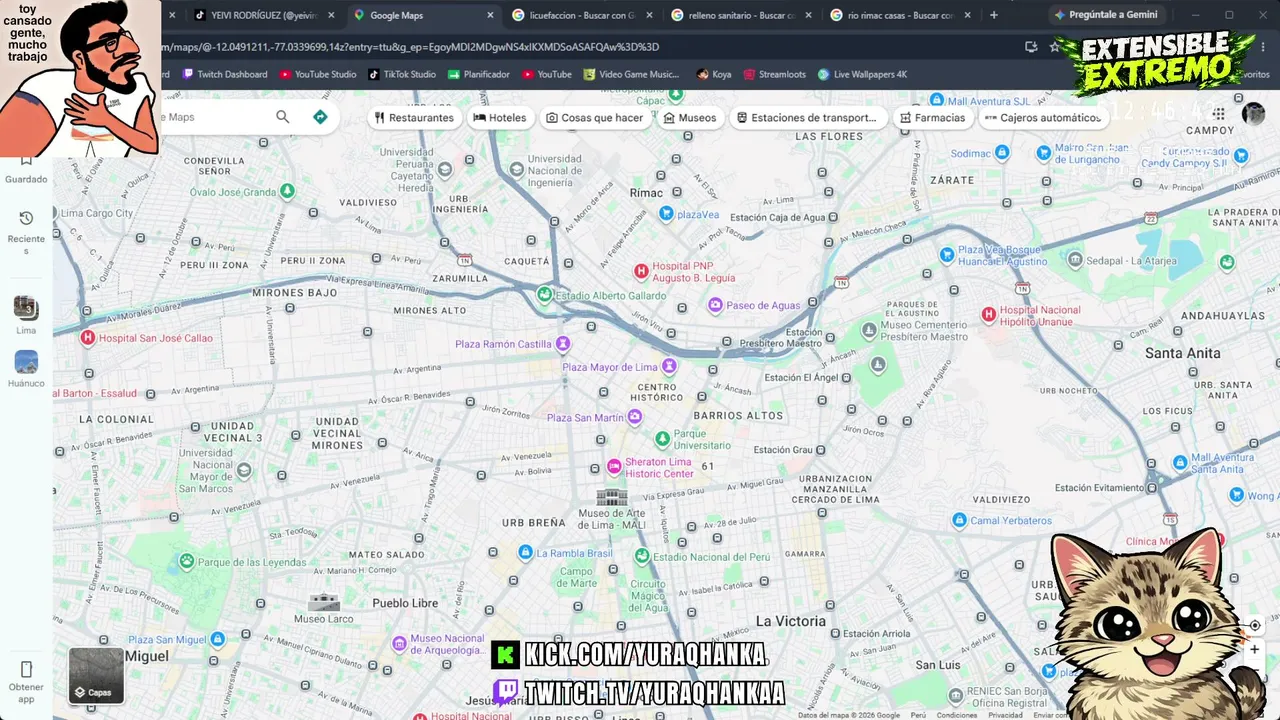This screenshot has height=720, width=1280.
Task: Click the Camal Yerbateros pin
Action: point(960,520)
